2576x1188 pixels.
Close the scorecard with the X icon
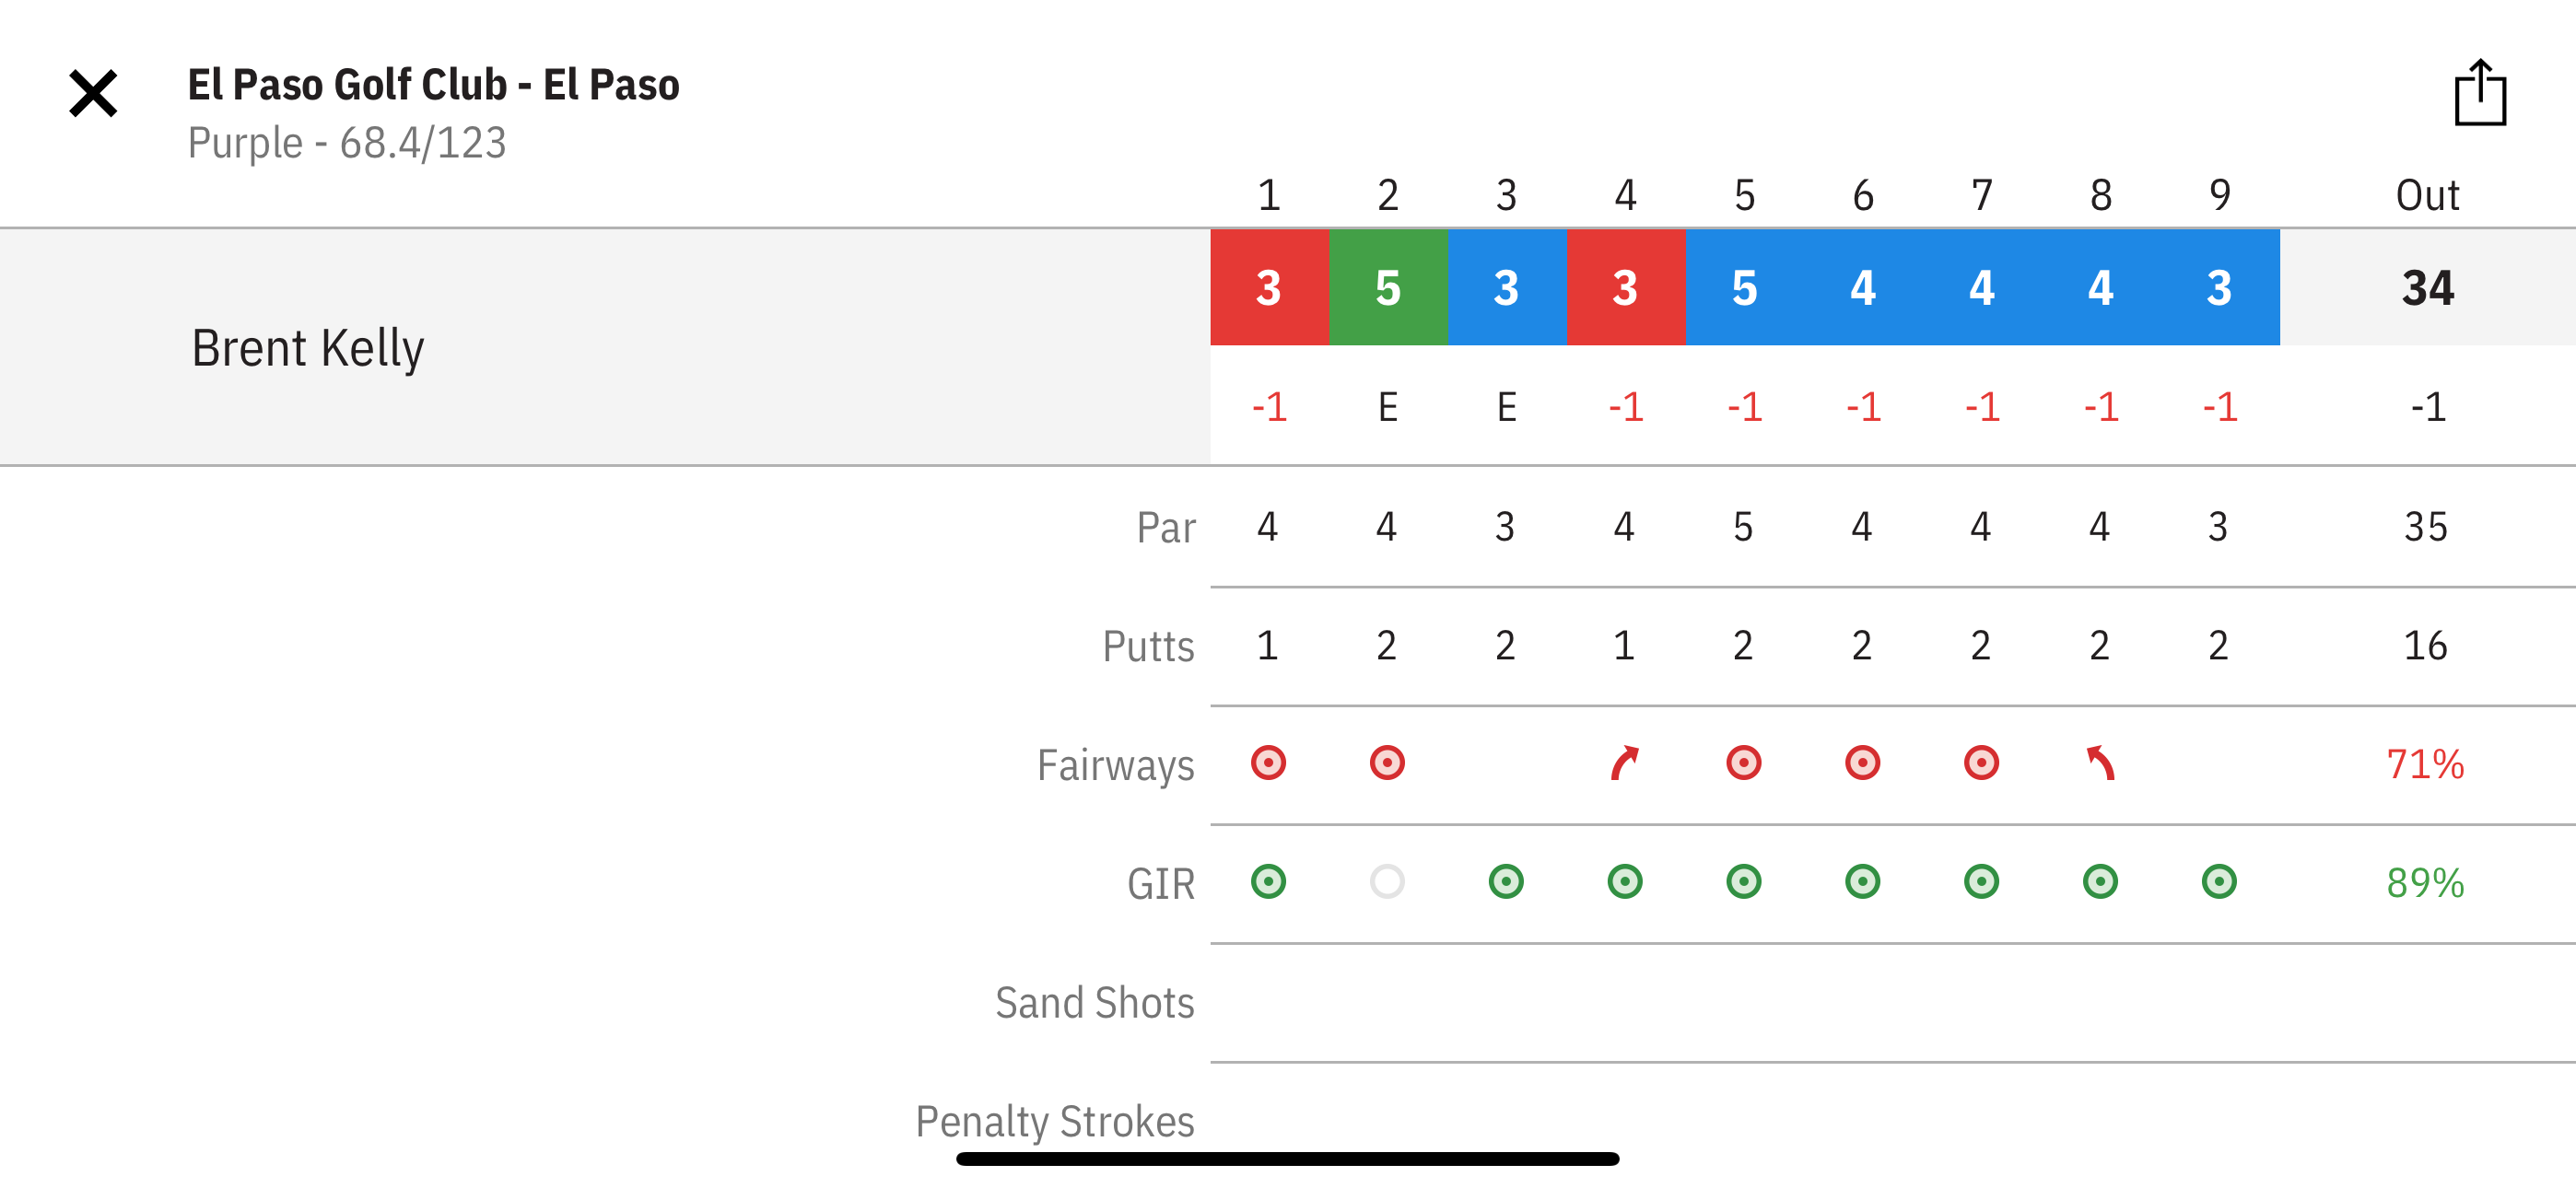point(93,94)
